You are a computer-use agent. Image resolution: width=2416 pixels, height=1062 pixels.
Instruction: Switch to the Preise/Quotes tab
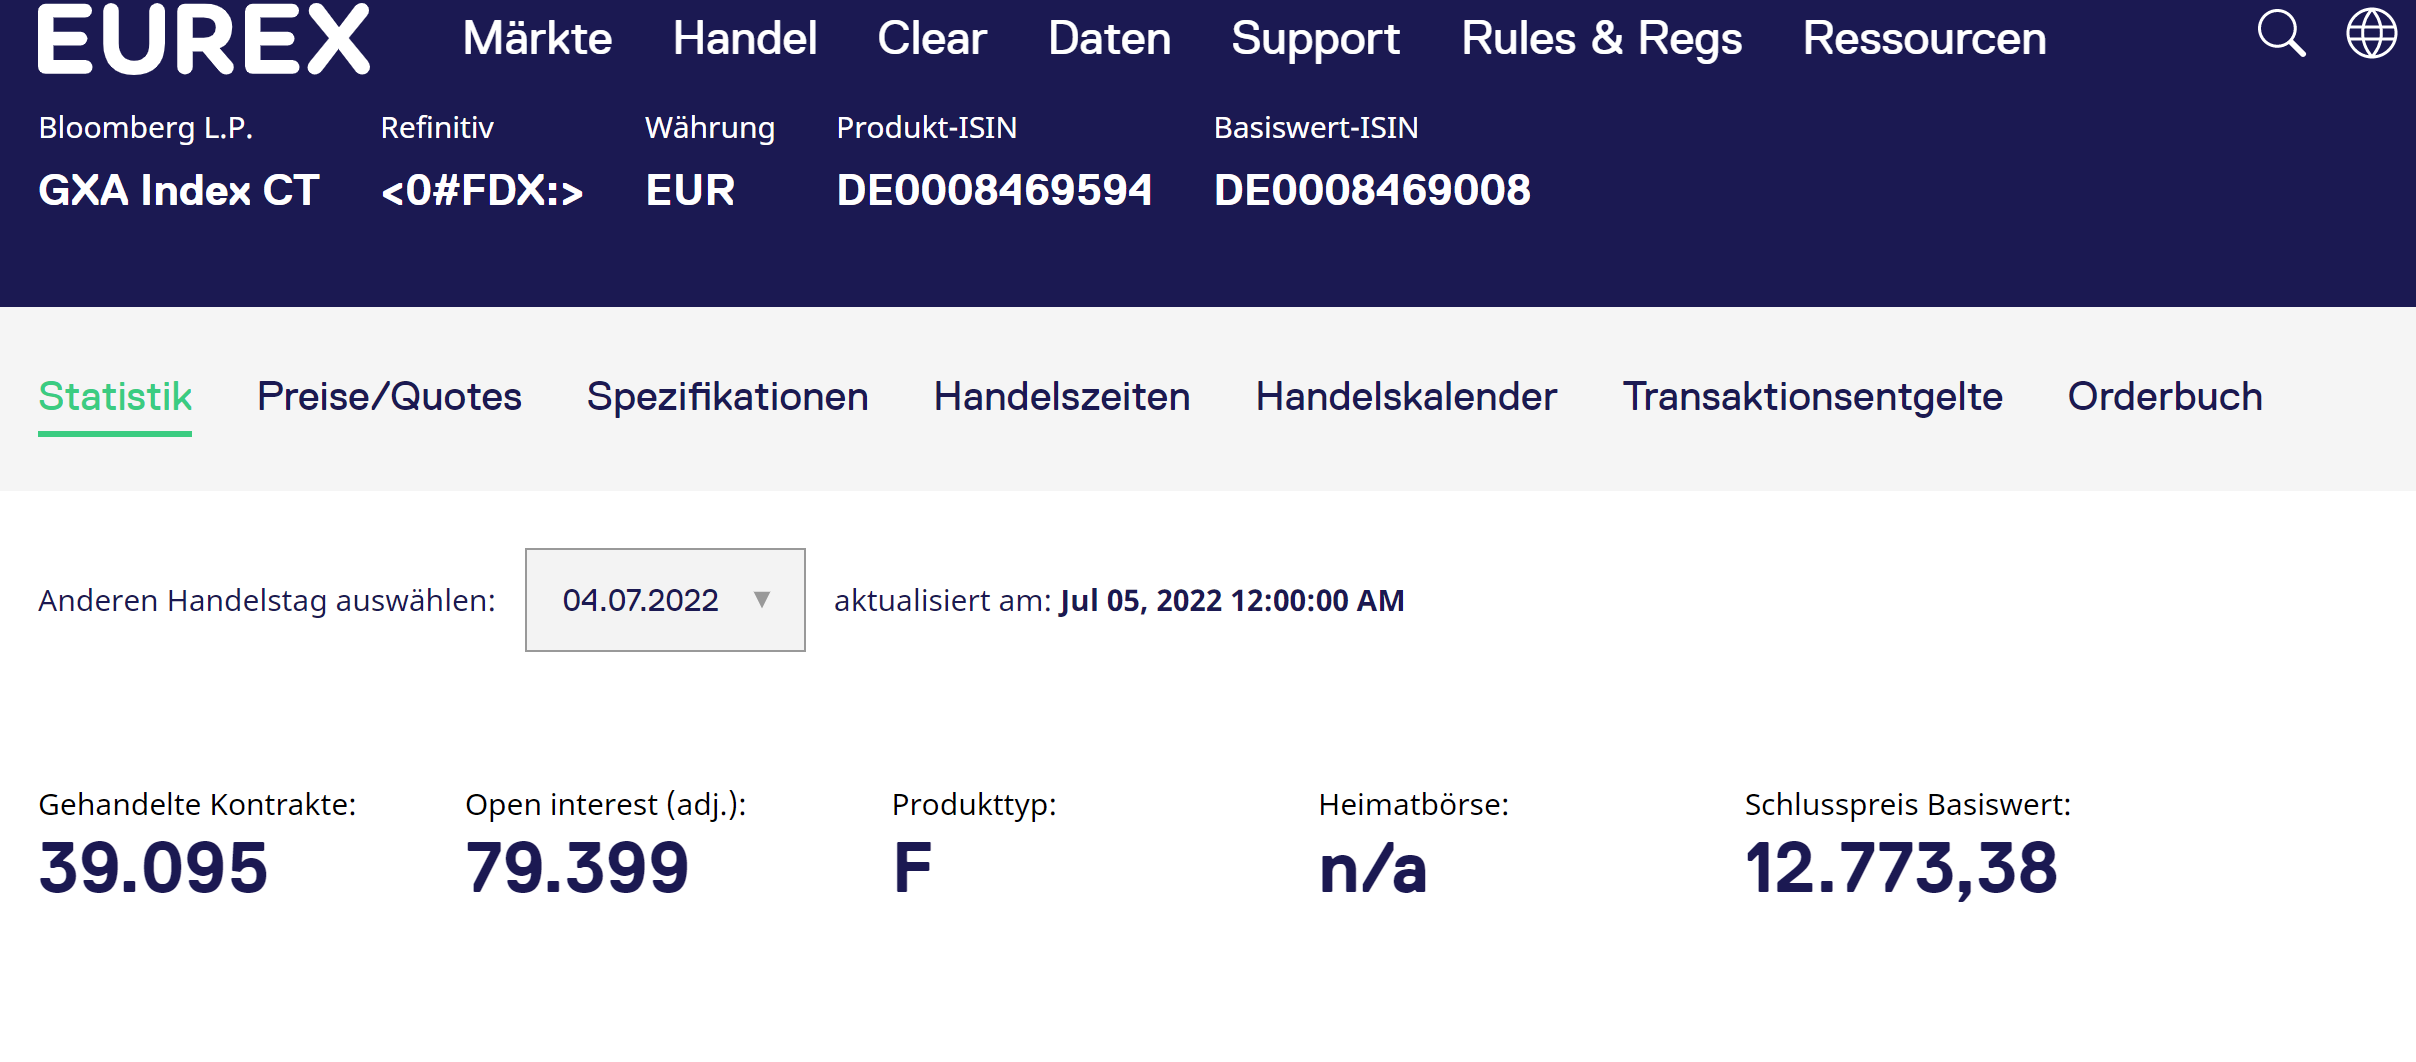(x=389, y=397)
